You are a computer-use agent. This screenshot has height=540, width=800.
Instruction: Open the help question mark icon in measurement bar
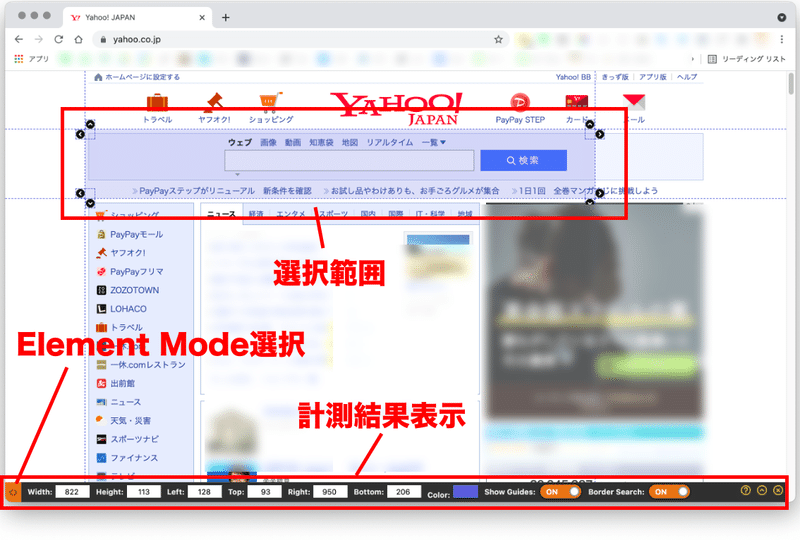click(x=745, y=490)
